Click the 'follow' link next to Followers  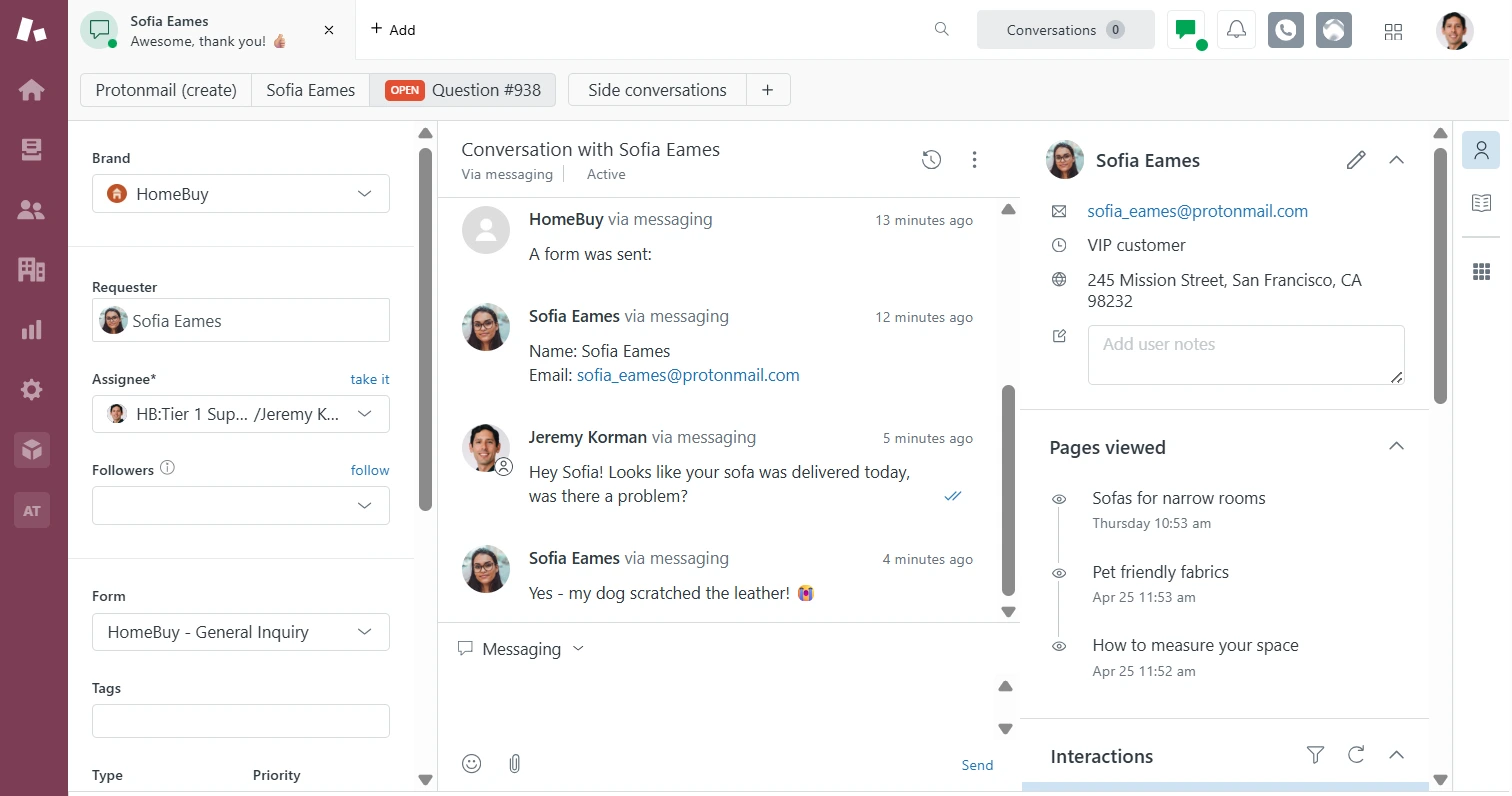click(x=369, y=470)
